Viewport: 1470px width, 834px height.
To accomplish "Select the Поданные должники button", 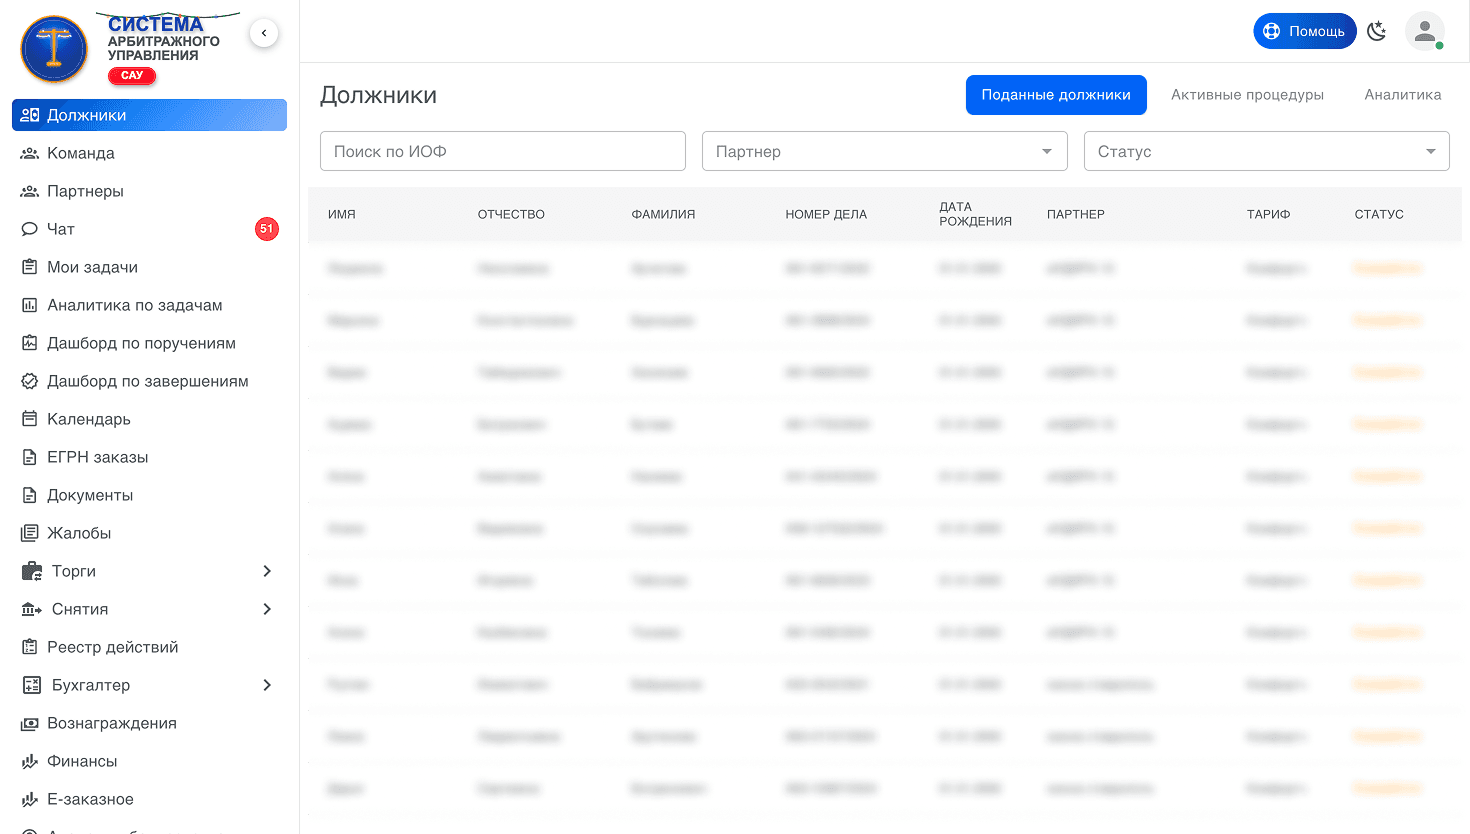I will [x=1055, y=95].
